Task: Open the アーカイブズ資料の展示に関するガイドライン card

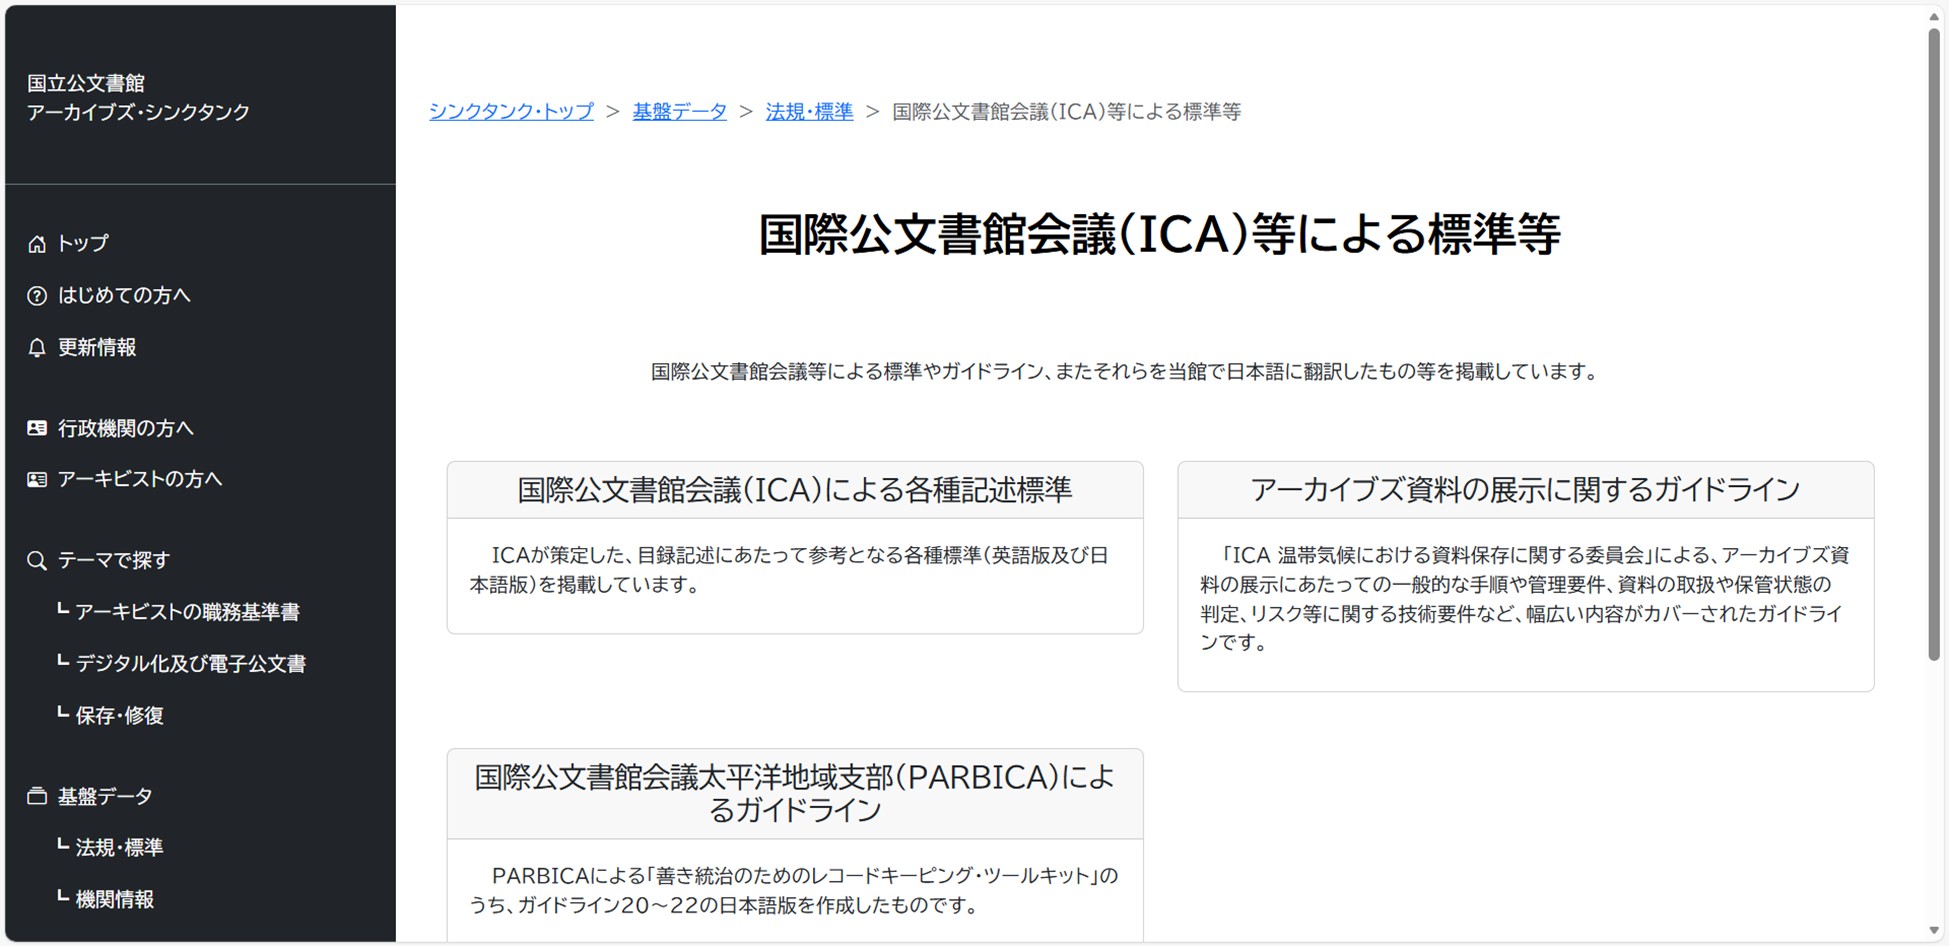Action: coord(1525,490)
